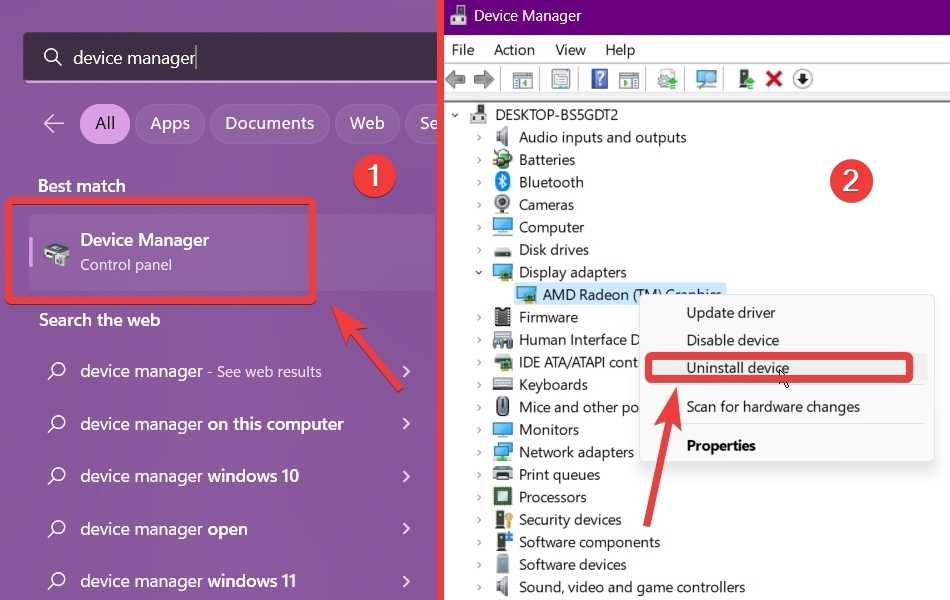Expand the Audio inputs and outputs category
The image size is (950, 600).
coord(479,138)
